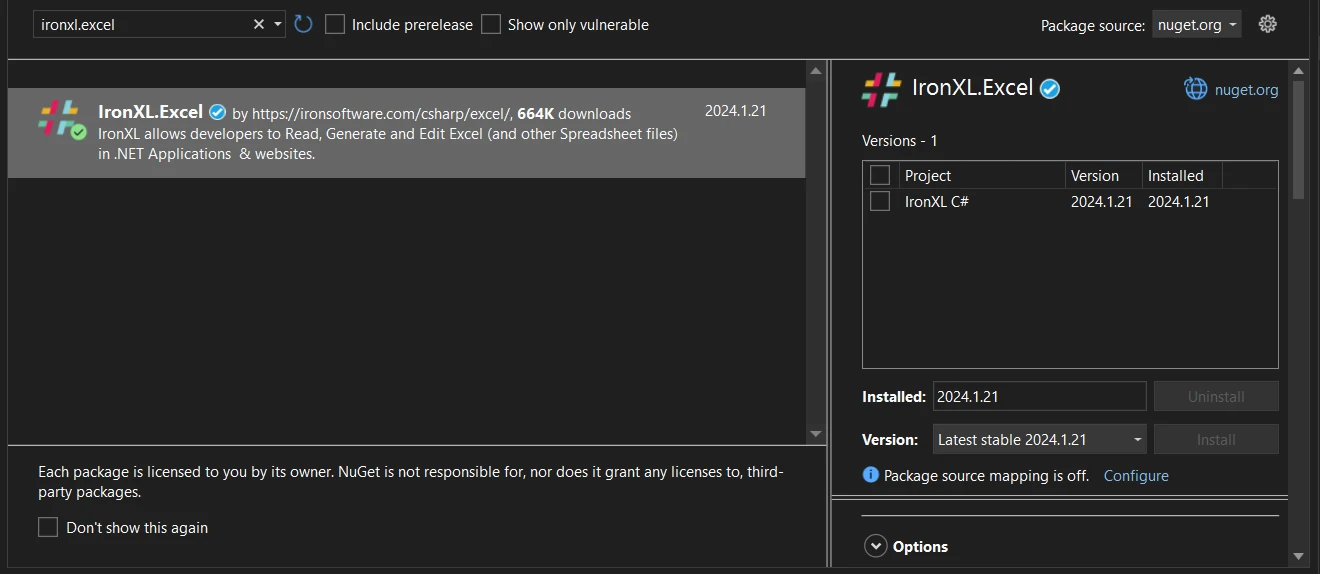Open the search history dropdown arrow
The width and height of the screenshot is (1320, 574).
(278, 24)
